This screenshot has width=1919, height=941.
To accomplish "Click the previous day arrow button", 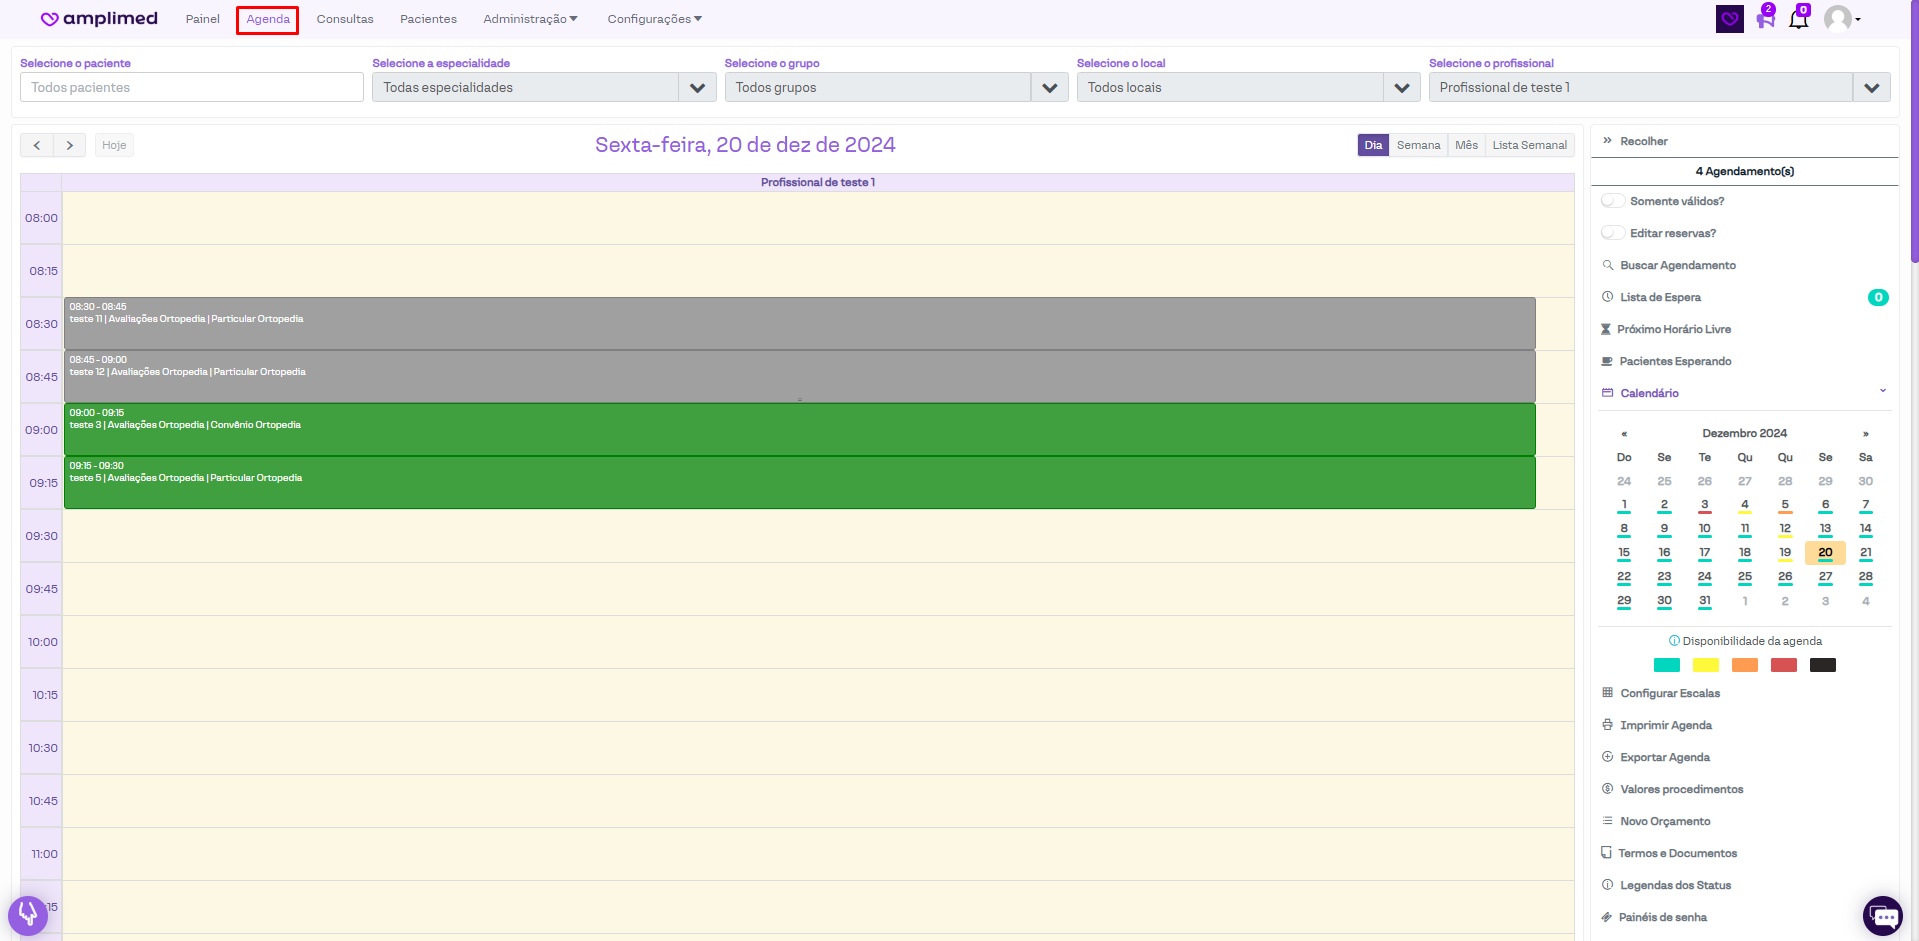I will pos(37,145).
